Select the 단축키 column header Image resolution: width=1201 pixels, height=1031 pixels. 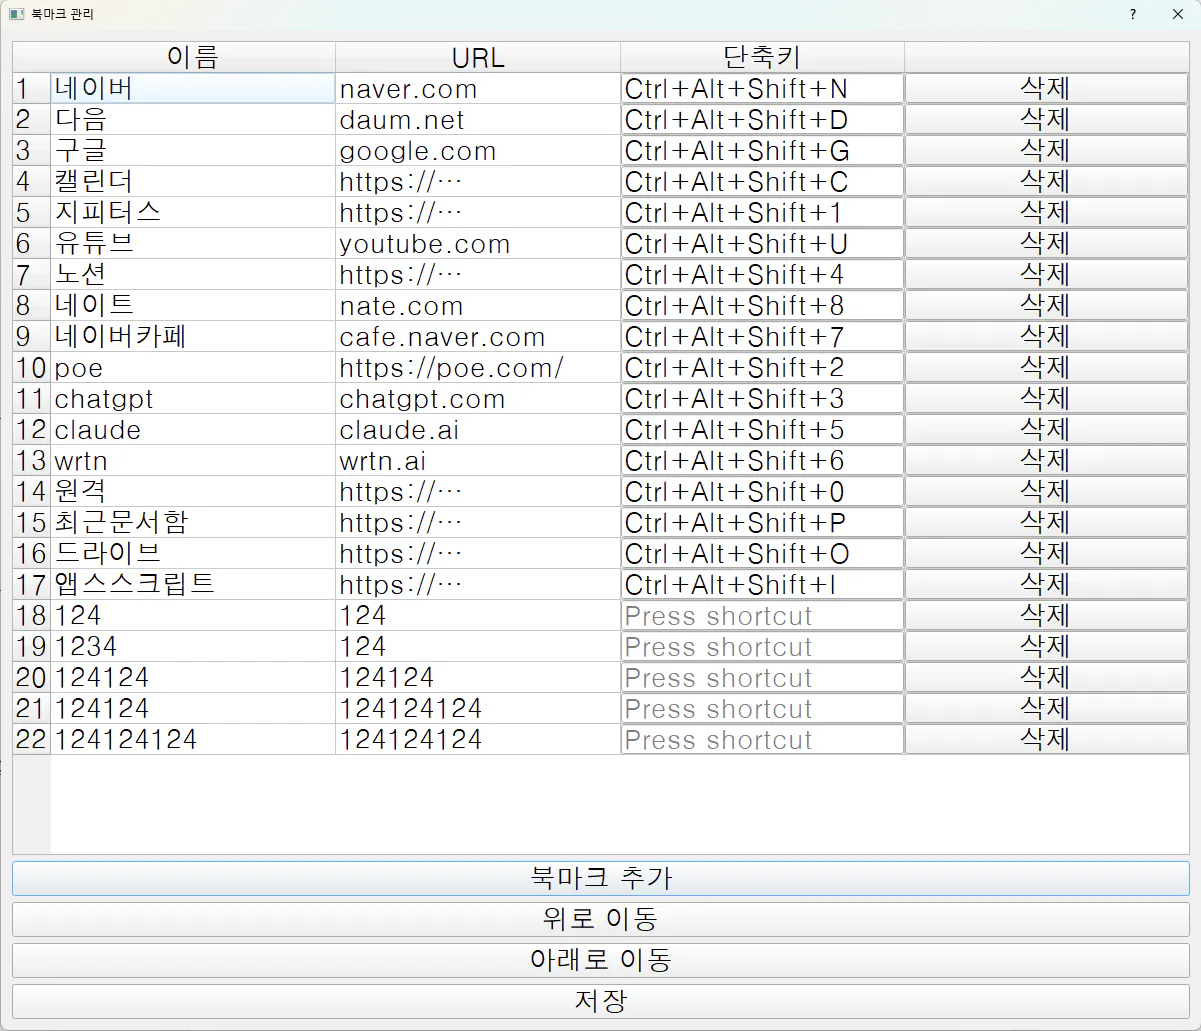[762, 57]
